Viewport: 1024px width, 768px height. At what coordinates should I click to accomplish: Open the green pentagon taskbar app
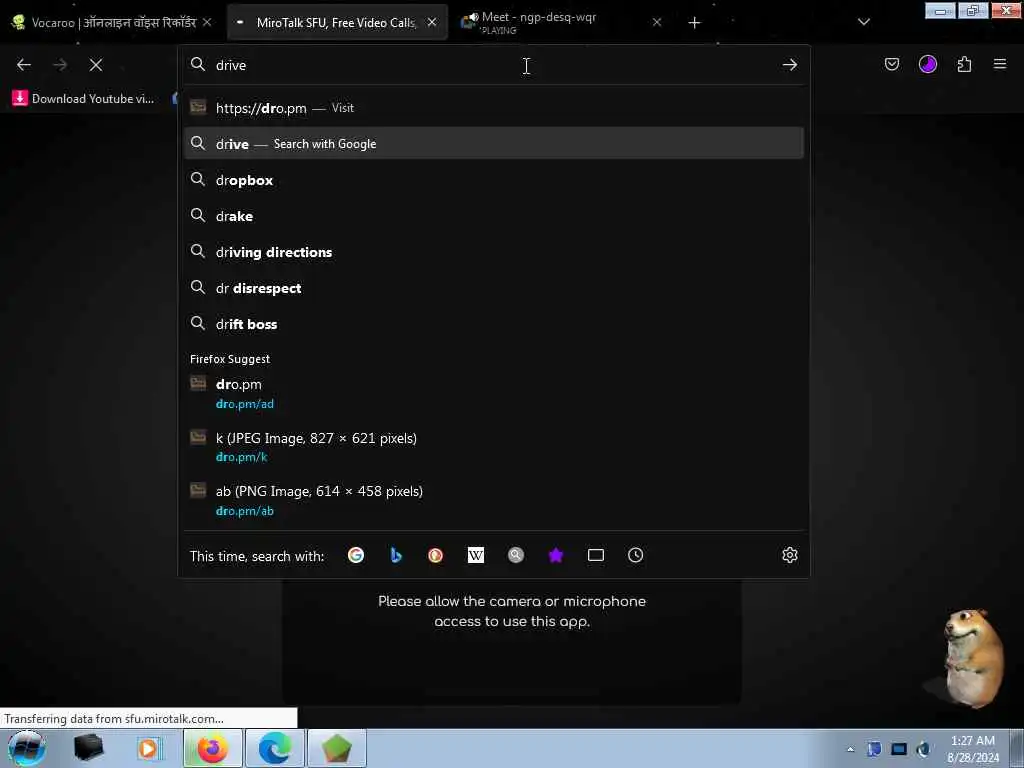point(336,748)
